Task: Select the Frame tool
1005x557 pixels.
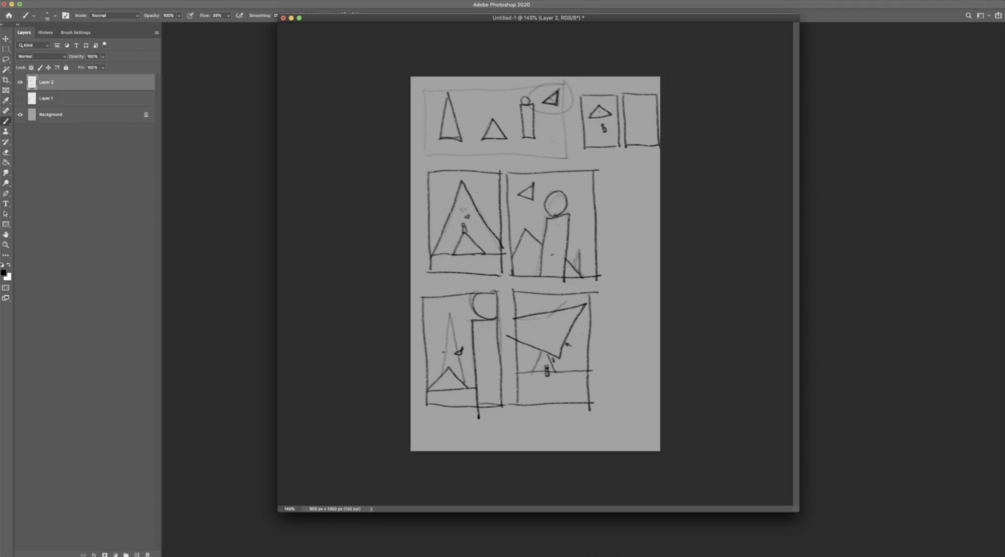Action: pyautogui.click(x=6, y=90)
